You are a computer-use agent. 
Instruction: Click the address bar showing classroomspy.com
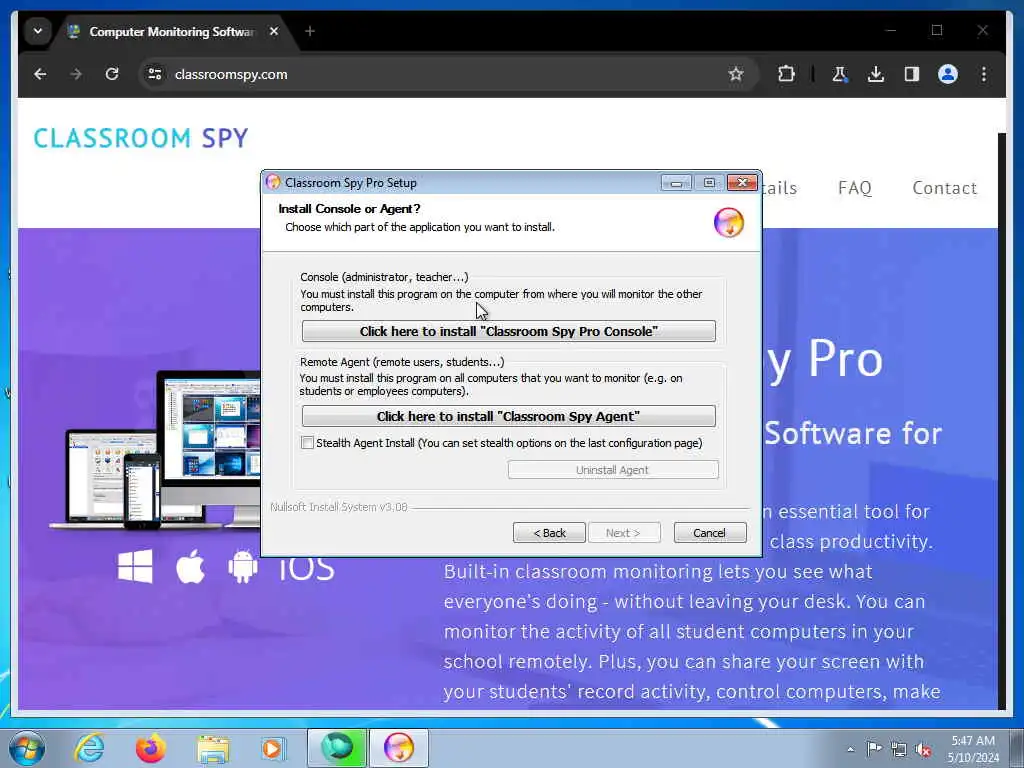click(x=447, y=74)
